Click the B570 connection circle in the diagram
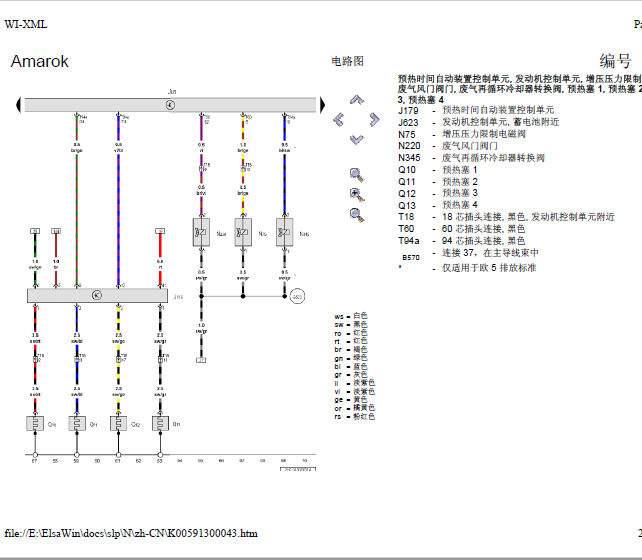 click(297, 296)
